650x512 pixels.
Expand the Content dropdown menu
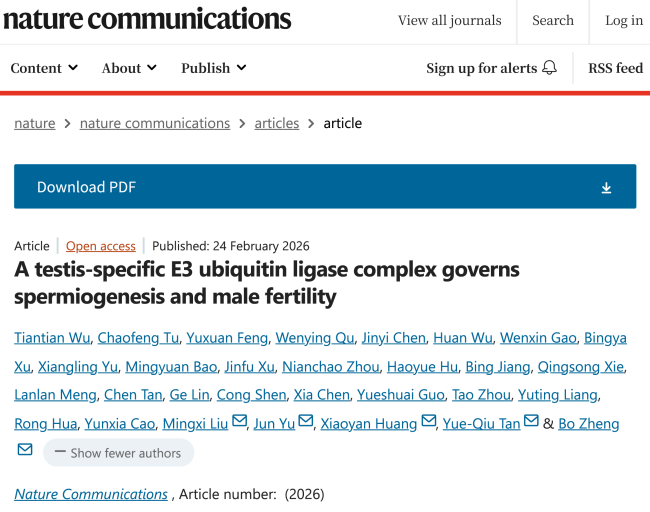[44, 68]
